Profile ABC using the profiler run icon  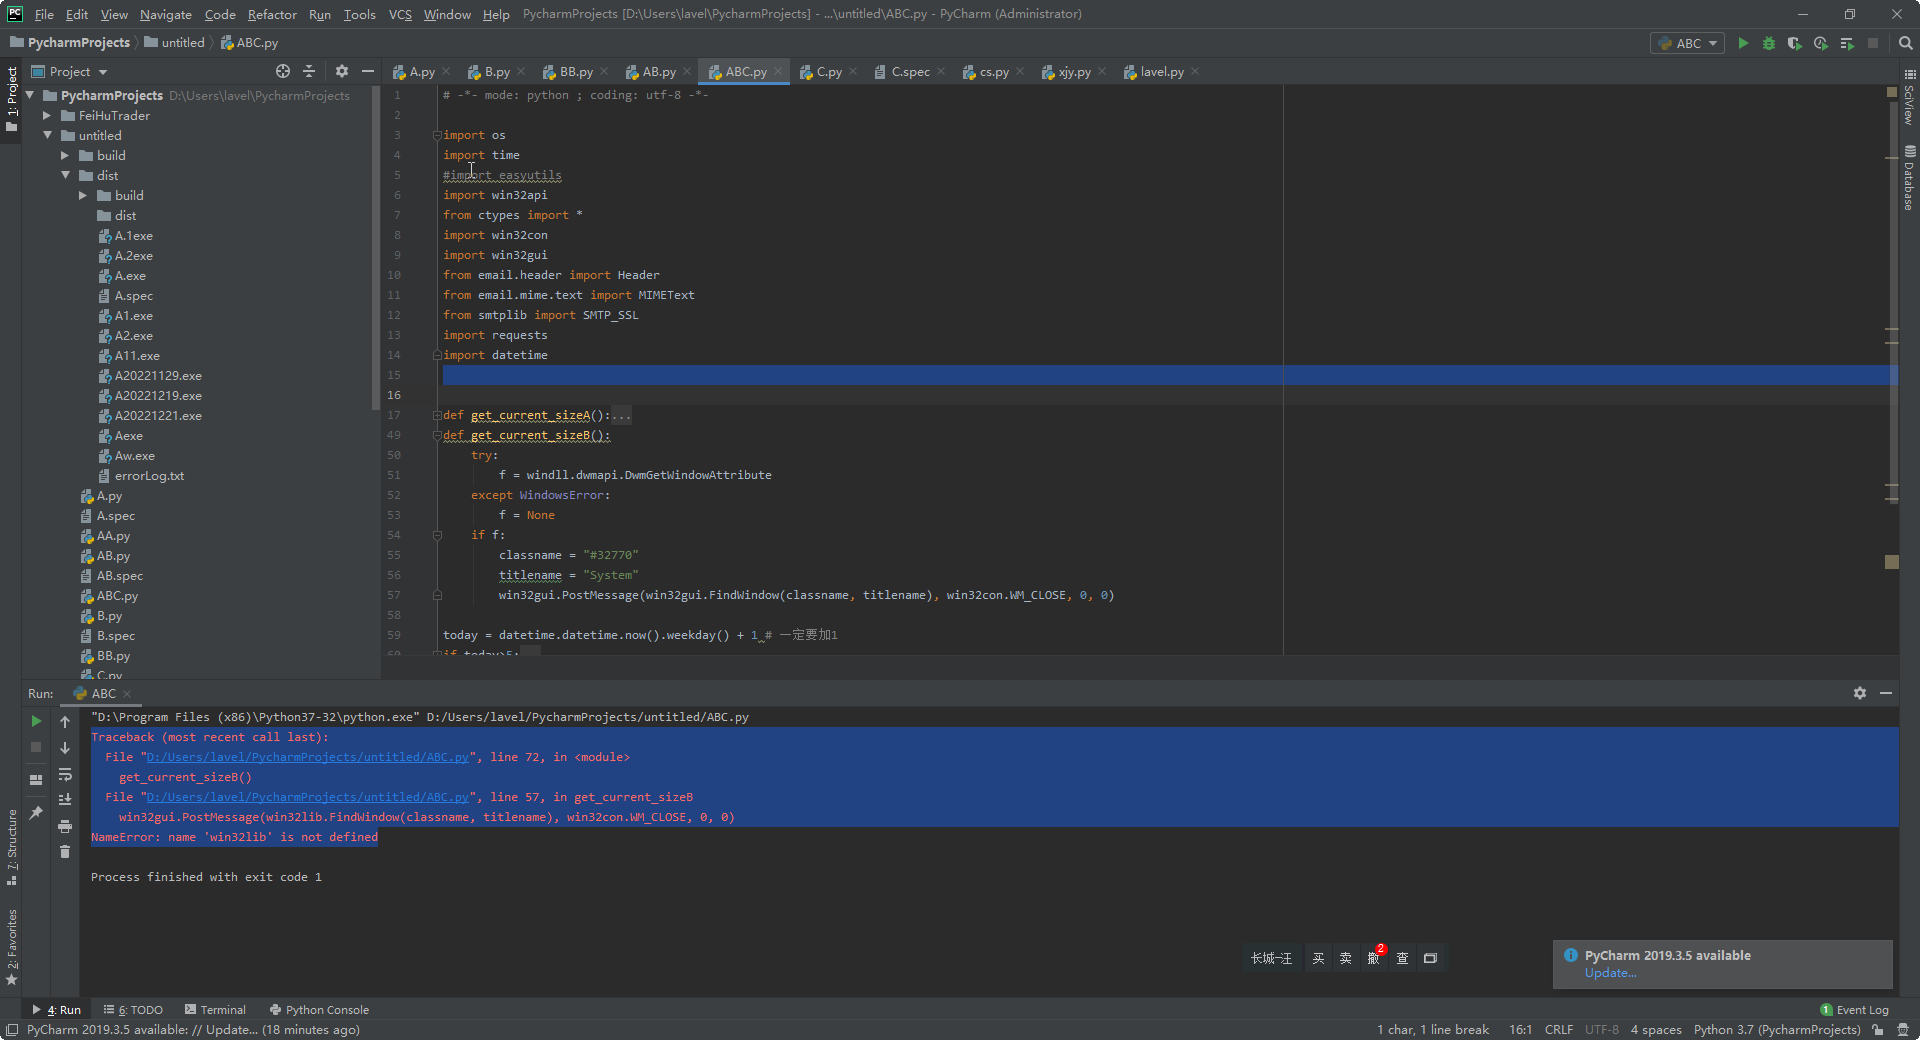coord(1821,43)
